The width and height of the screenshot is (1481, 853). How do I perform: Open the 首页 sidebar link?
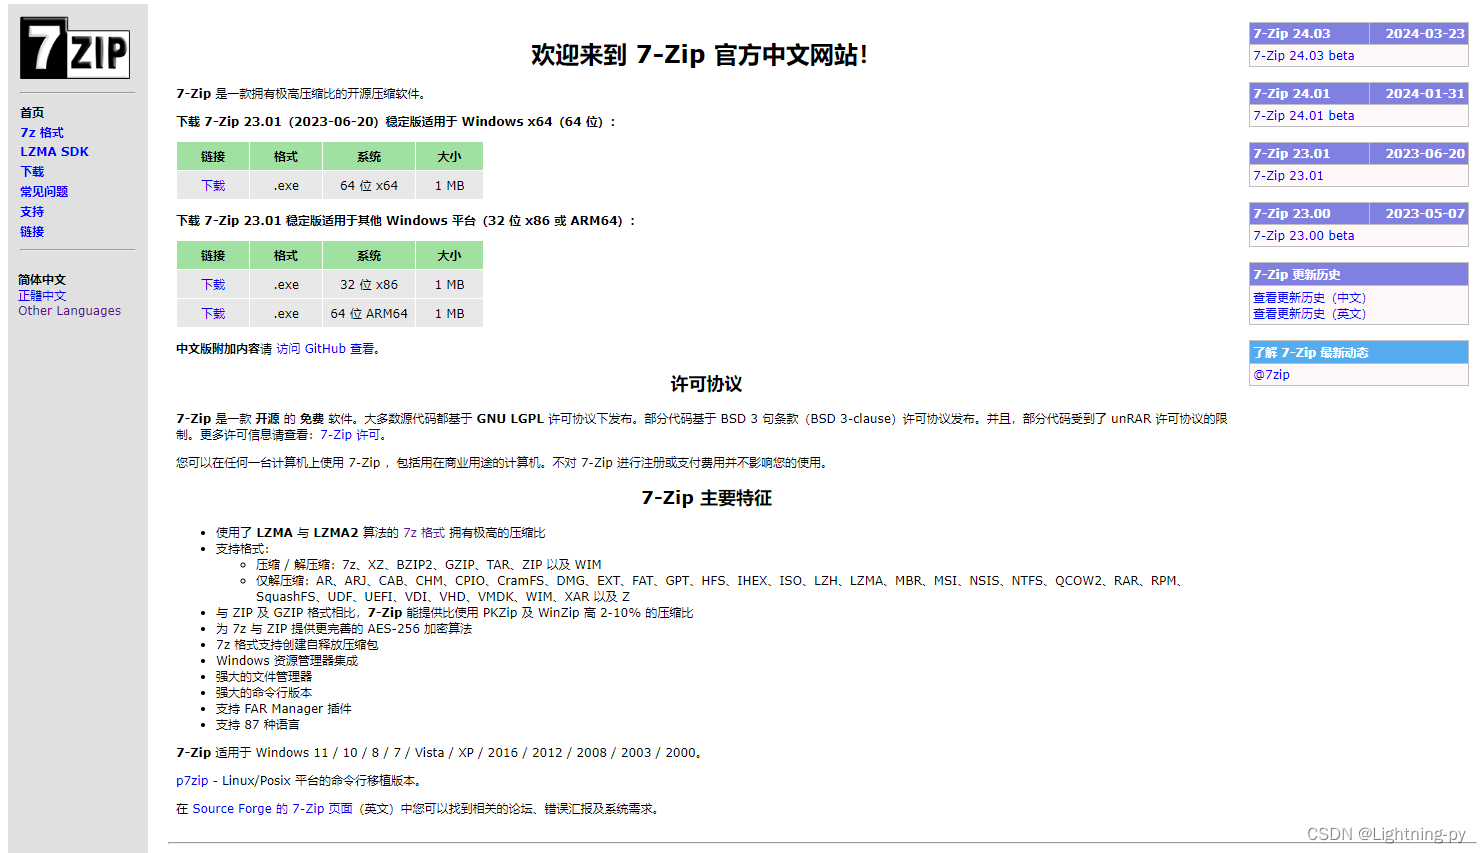(x=32, y=112)
